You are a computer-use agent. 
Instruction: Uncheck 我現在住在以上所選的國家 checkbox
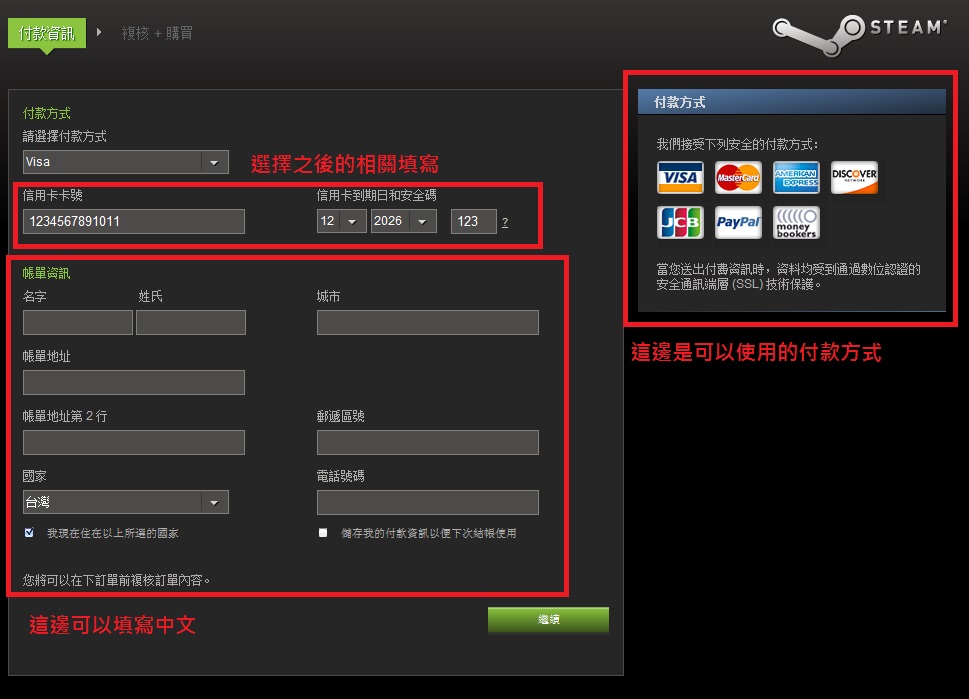tap(28, 533)
